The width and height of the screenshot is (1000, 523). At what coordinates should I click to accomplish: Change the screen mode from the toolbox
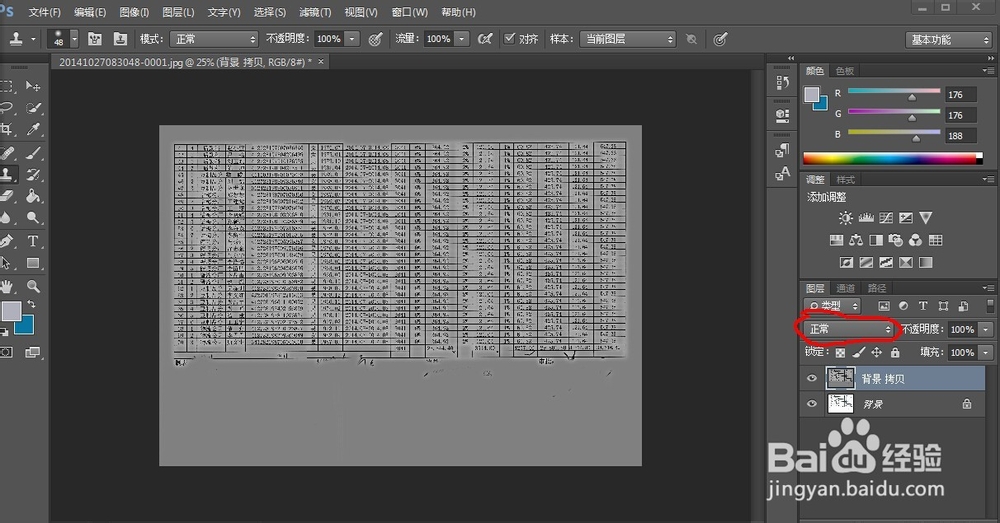click(x=32, y=352)
